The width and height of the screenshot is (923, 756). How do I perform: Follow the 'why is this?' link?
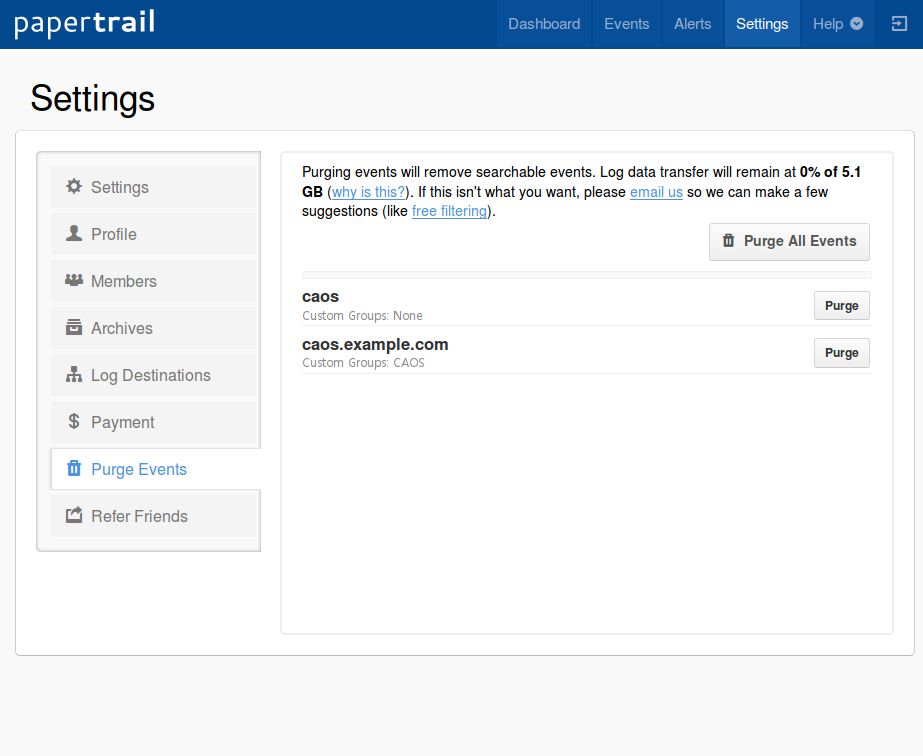pyautogui.click(x=369, y=192)
